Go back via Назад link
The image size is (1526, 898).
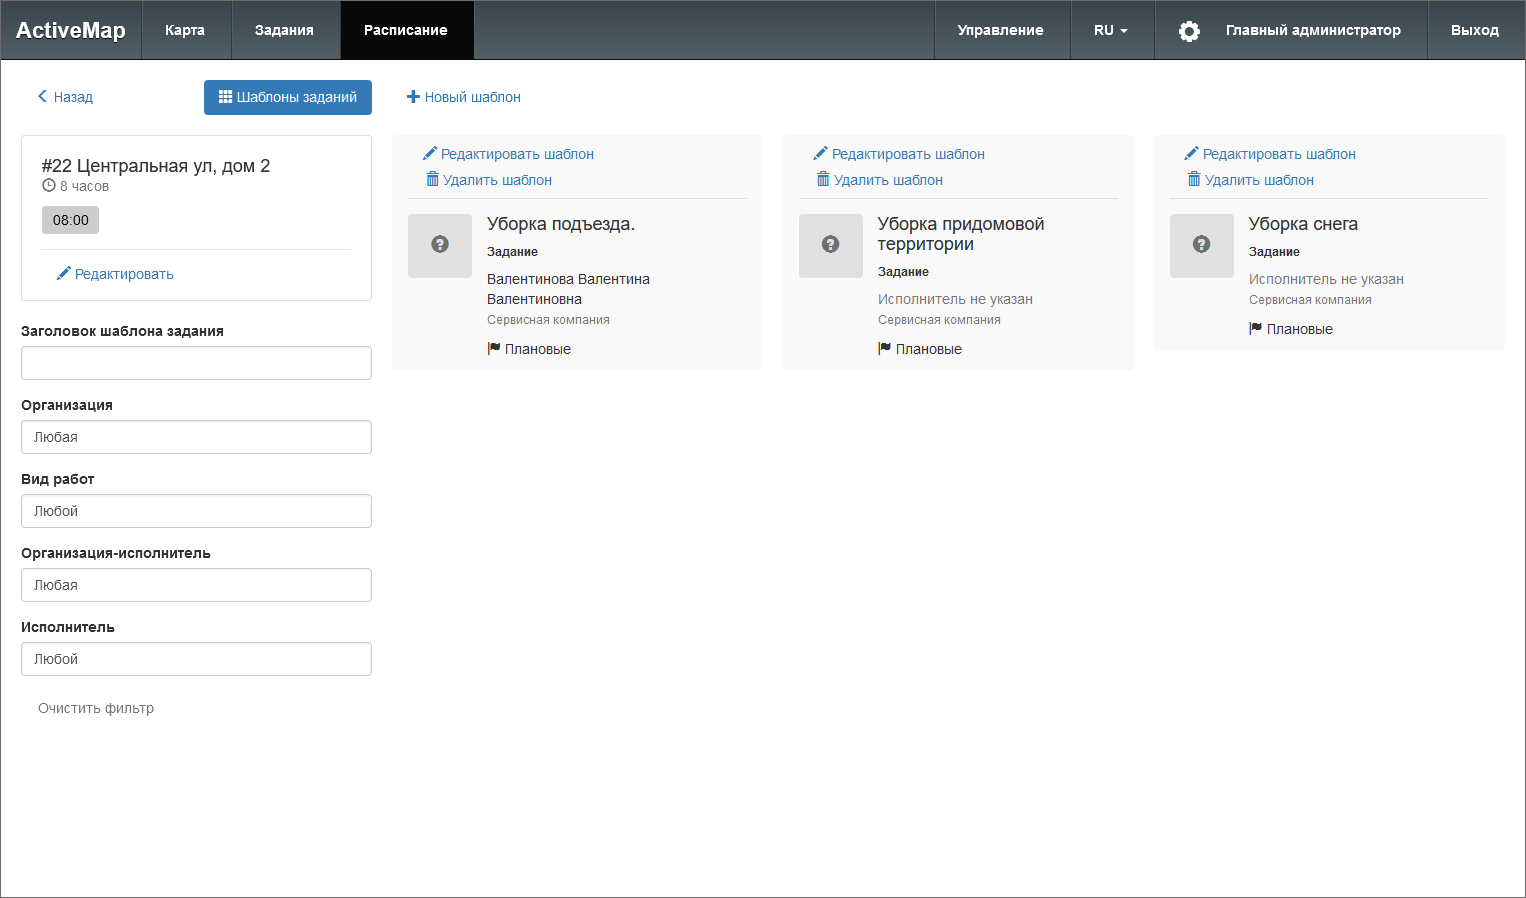65,97
